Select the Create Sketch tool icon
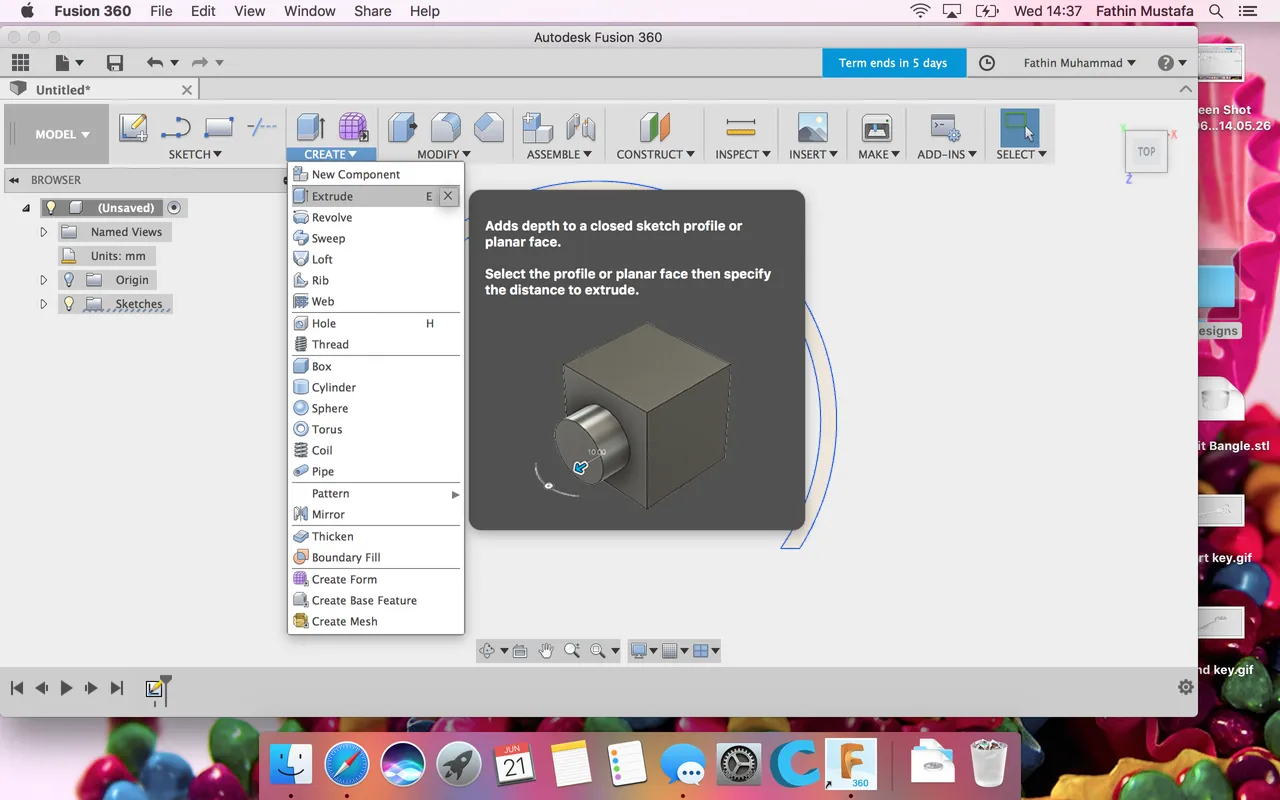 tap(133, 127)
